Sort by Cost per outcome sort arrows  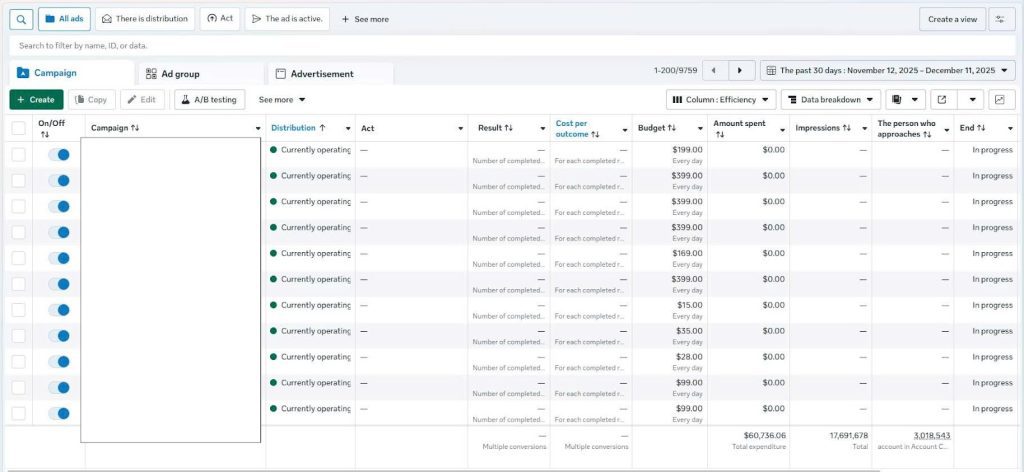pos(595,134)
